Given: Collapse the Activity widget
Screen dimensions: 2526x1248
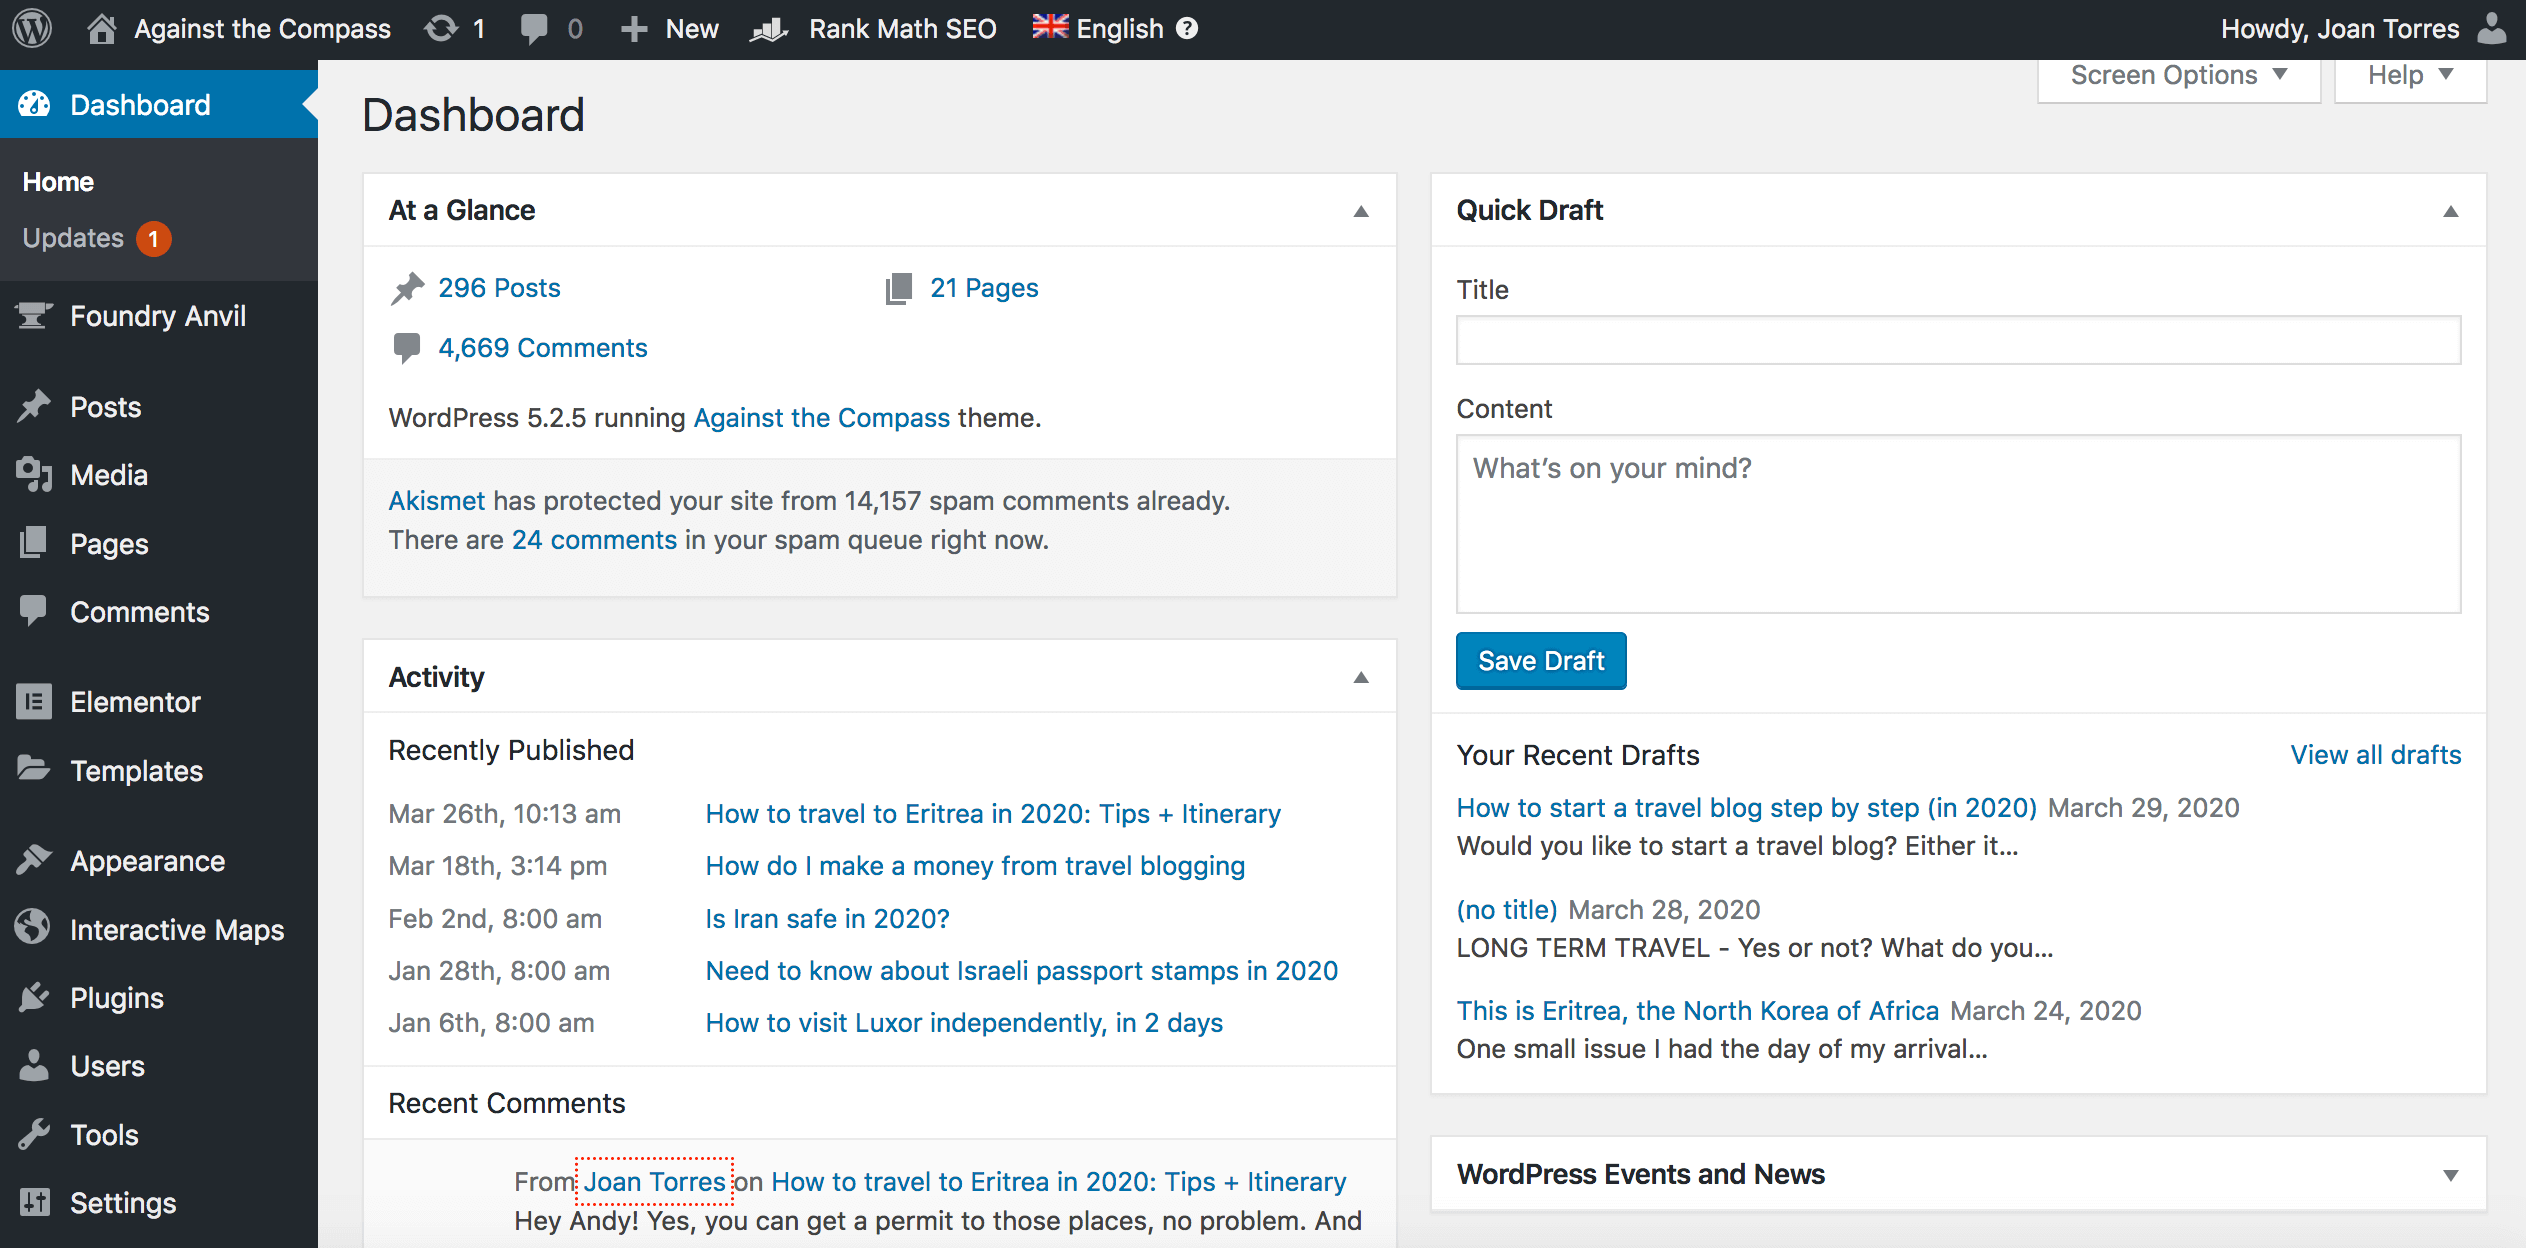Looking at the screenshot, I should pos(1360,677).
